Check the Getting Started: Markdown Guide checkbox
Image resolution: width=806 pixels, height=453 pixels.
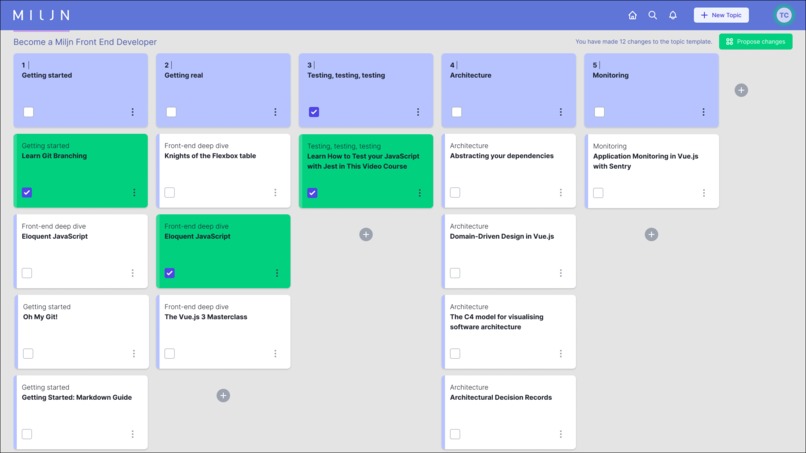[27, 434]
